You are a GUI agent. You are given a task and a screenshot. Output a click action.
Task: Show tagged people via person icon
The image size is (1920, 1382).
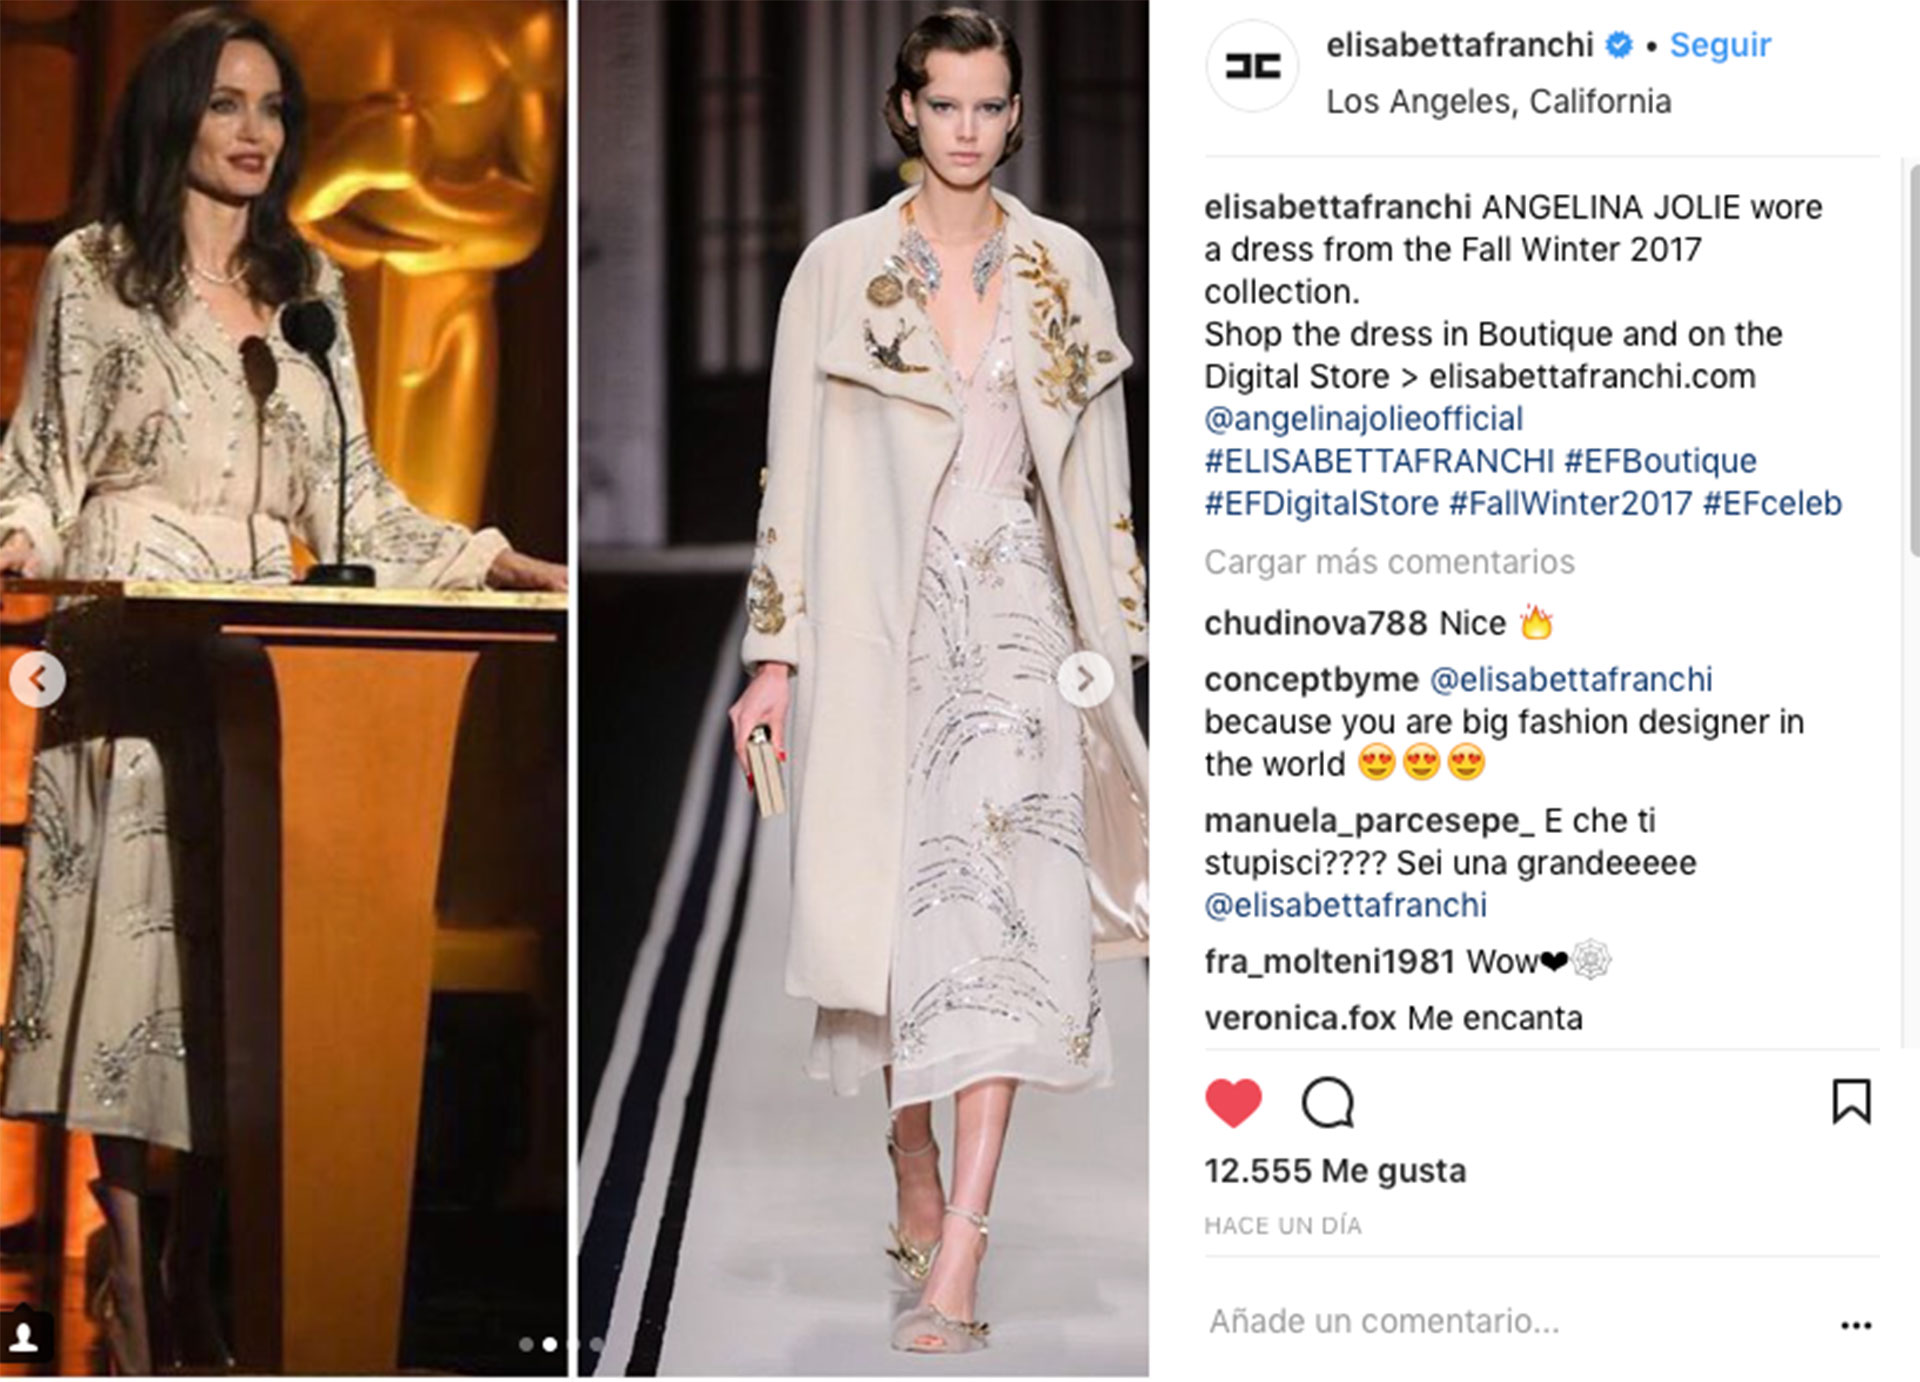pyautogui.click(x=24, y=1337)
